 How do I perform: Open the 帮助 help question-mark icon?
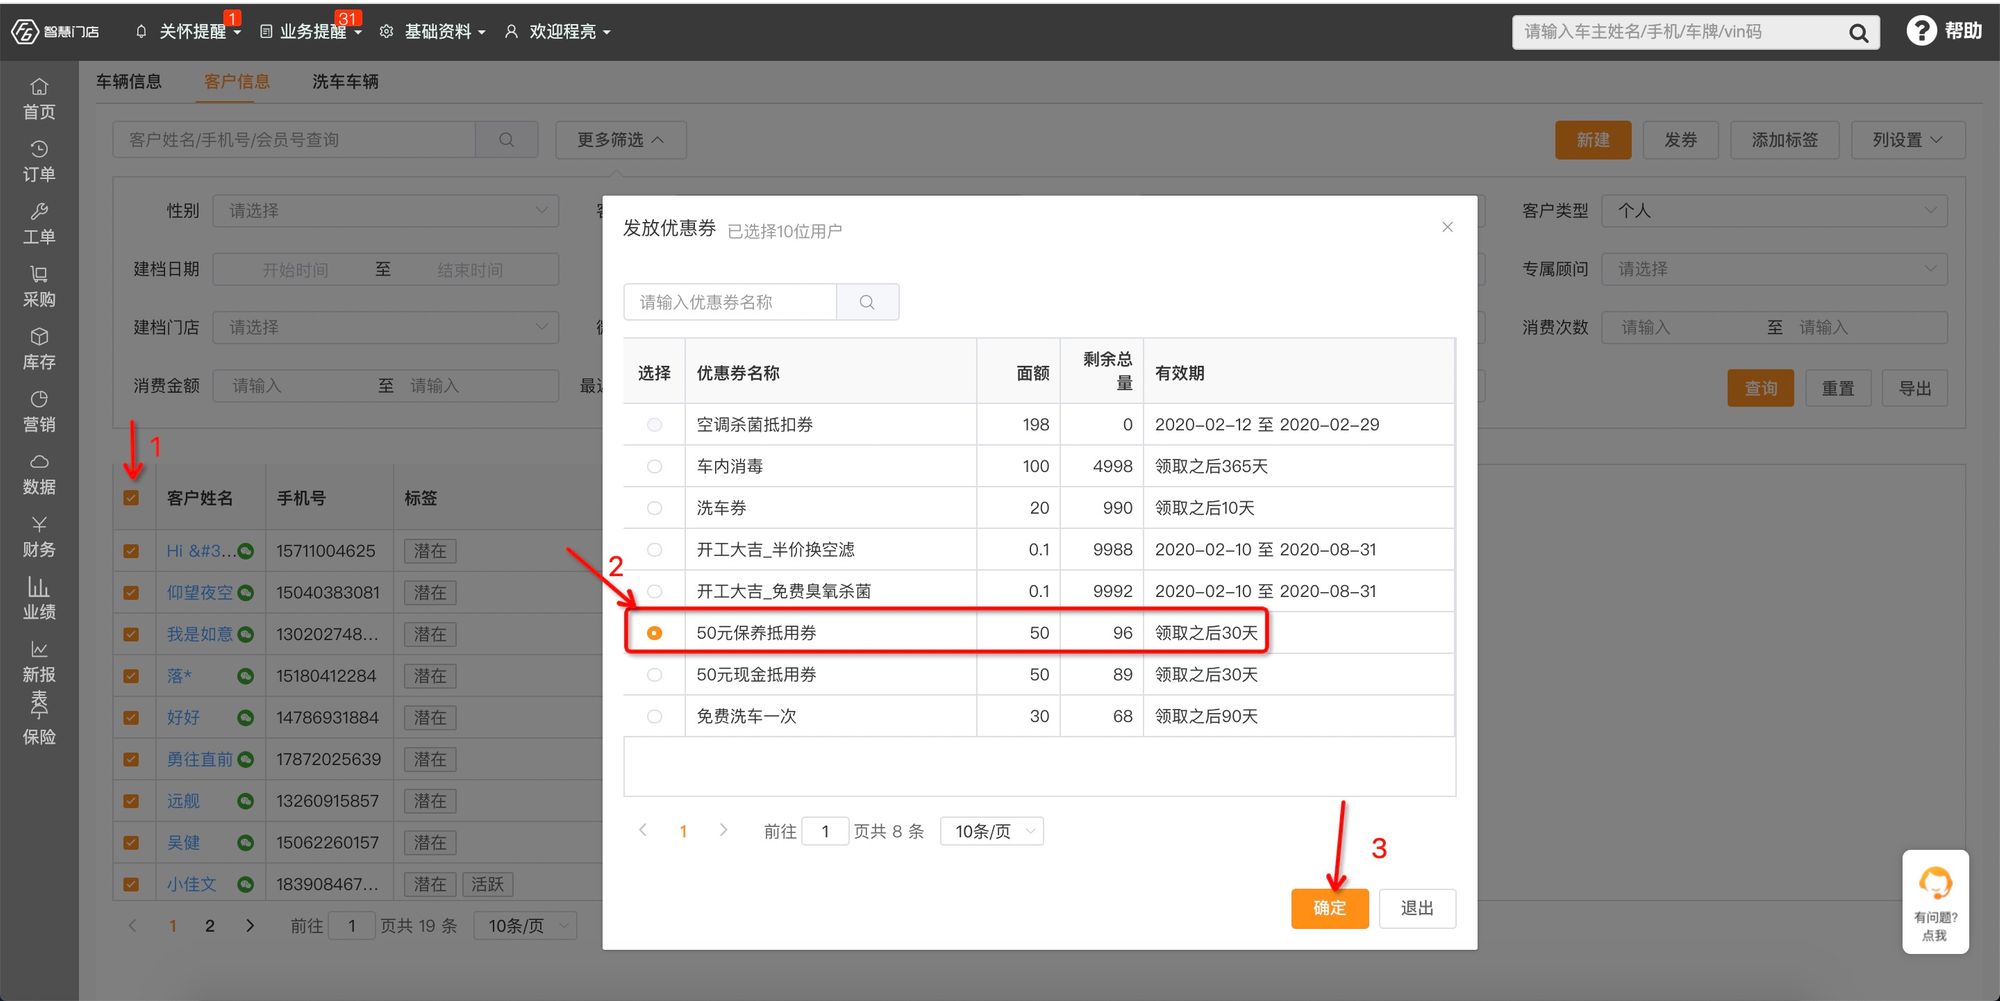1921,31
